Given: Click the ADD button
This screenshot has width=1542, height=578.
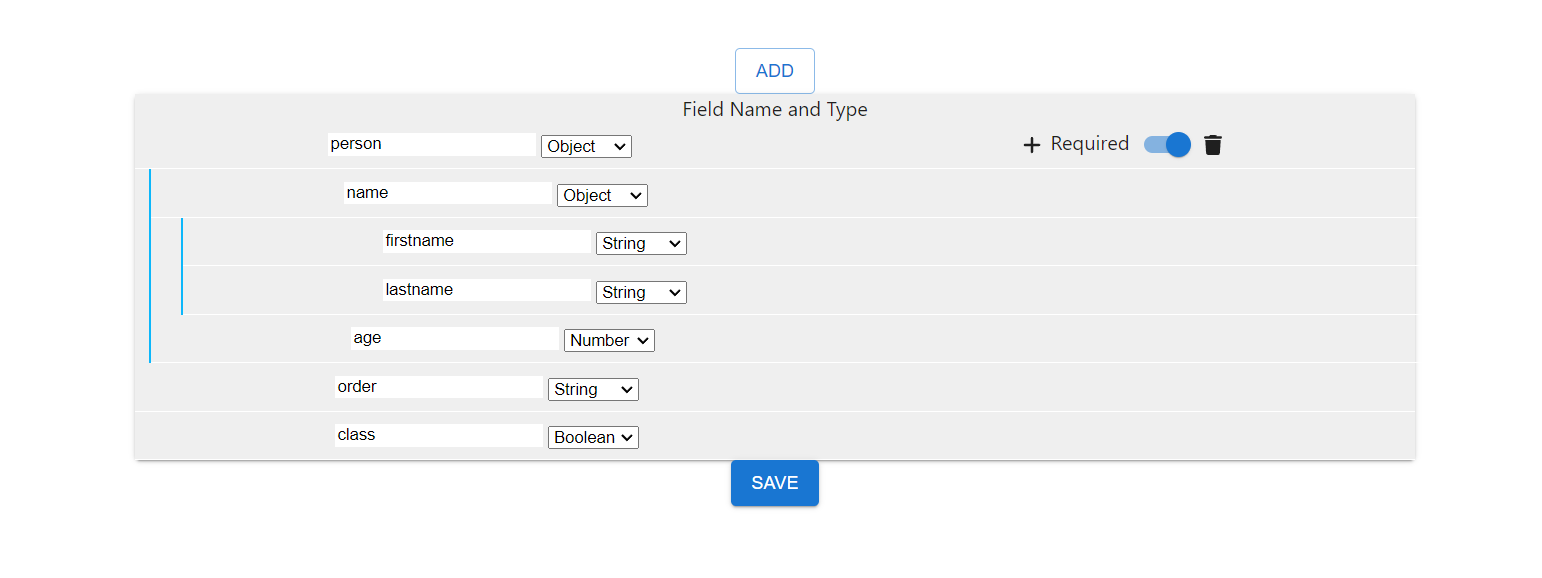Looking at the screenshot, I should (x=775, y=71).
